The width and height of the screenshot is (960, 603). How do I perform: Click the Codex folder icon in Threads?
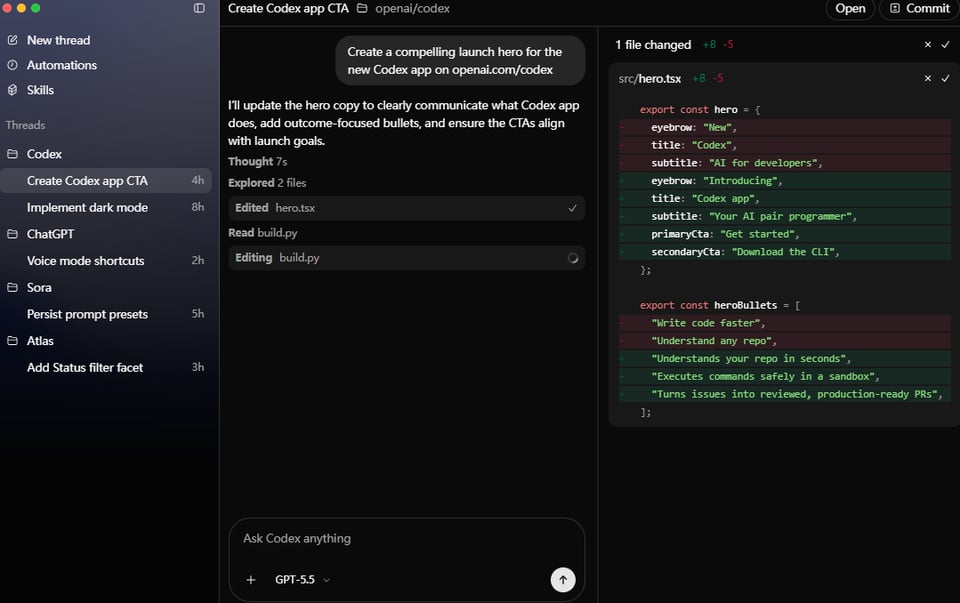[12, 154]
